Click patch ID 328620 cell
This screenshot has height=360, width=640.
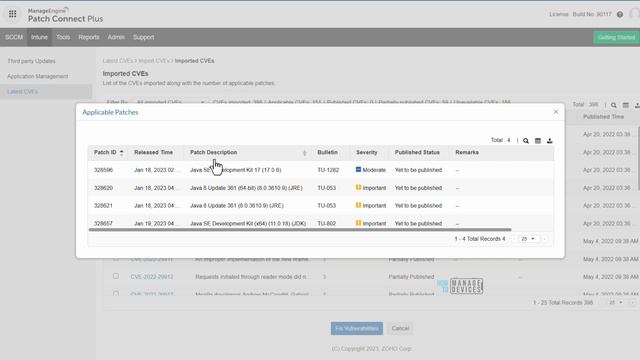tap(103, 188)
